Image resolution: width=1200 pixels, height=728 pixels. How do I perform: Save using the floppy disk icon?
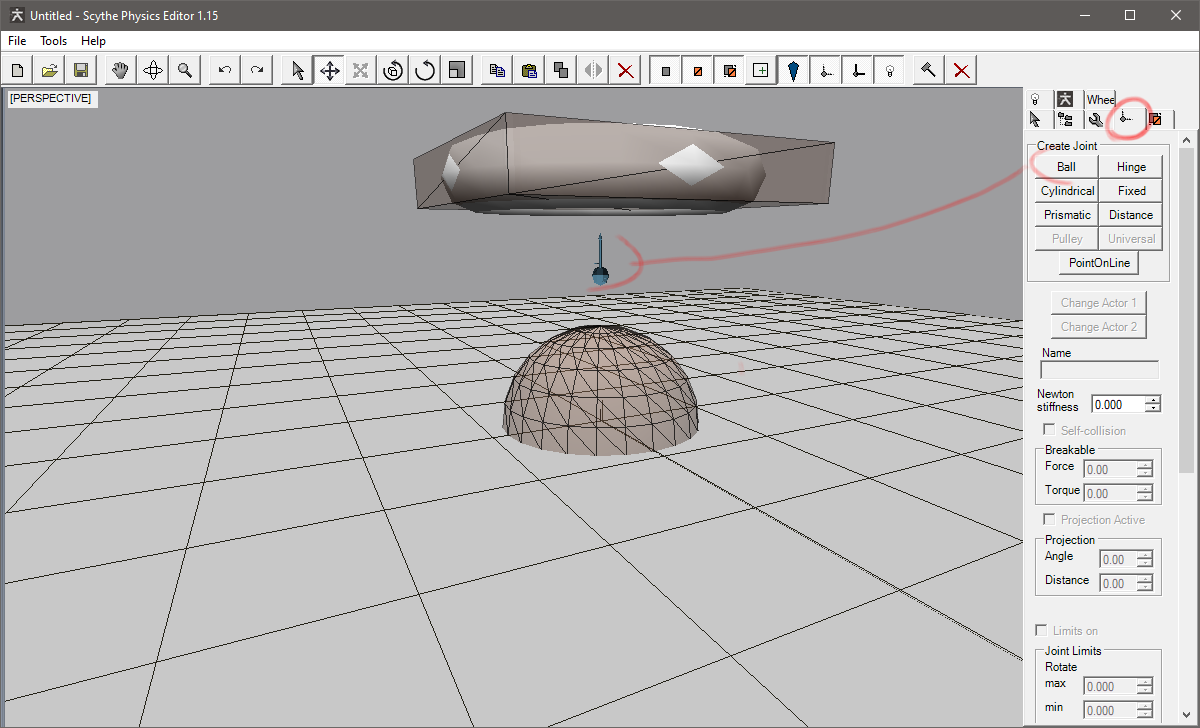(81, 70)
